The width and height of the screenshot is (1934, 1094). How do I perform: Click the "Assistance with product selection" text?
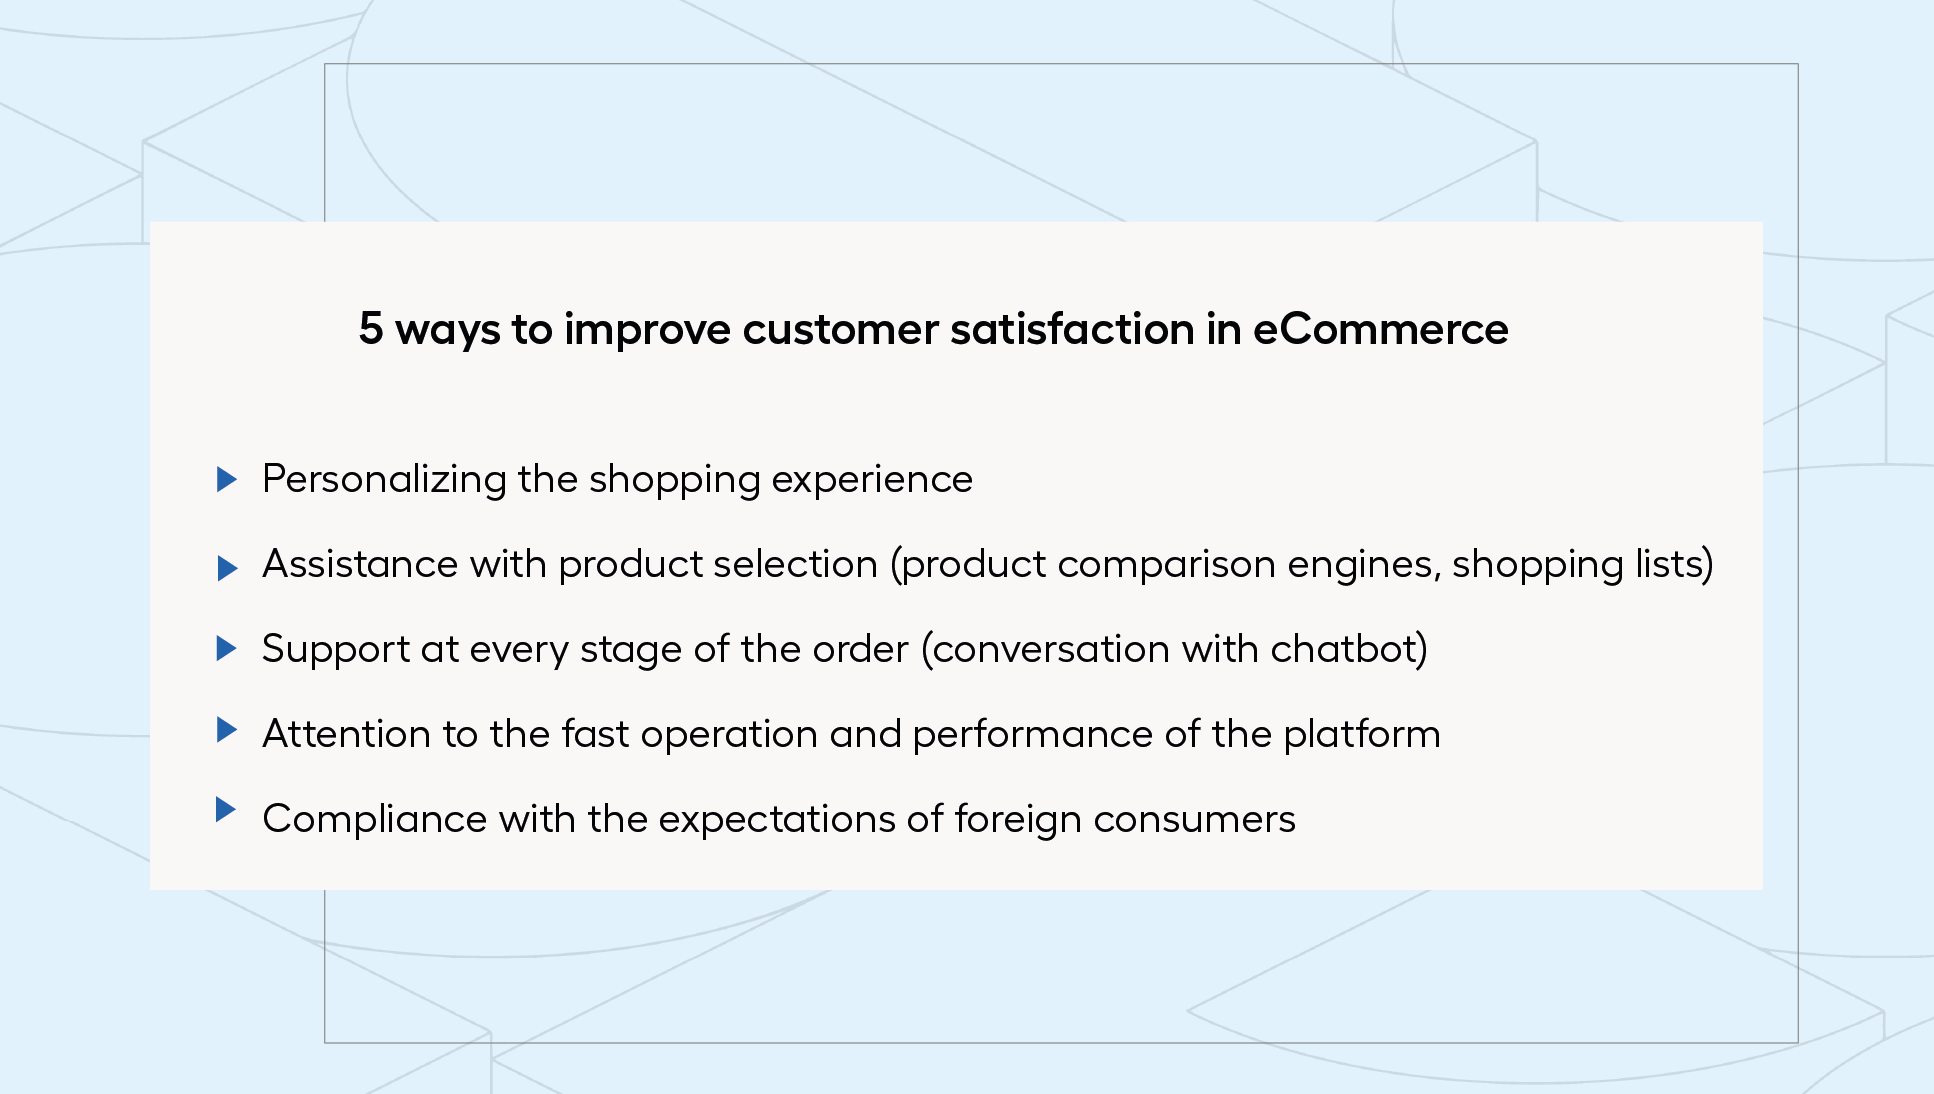click(570, 565)
